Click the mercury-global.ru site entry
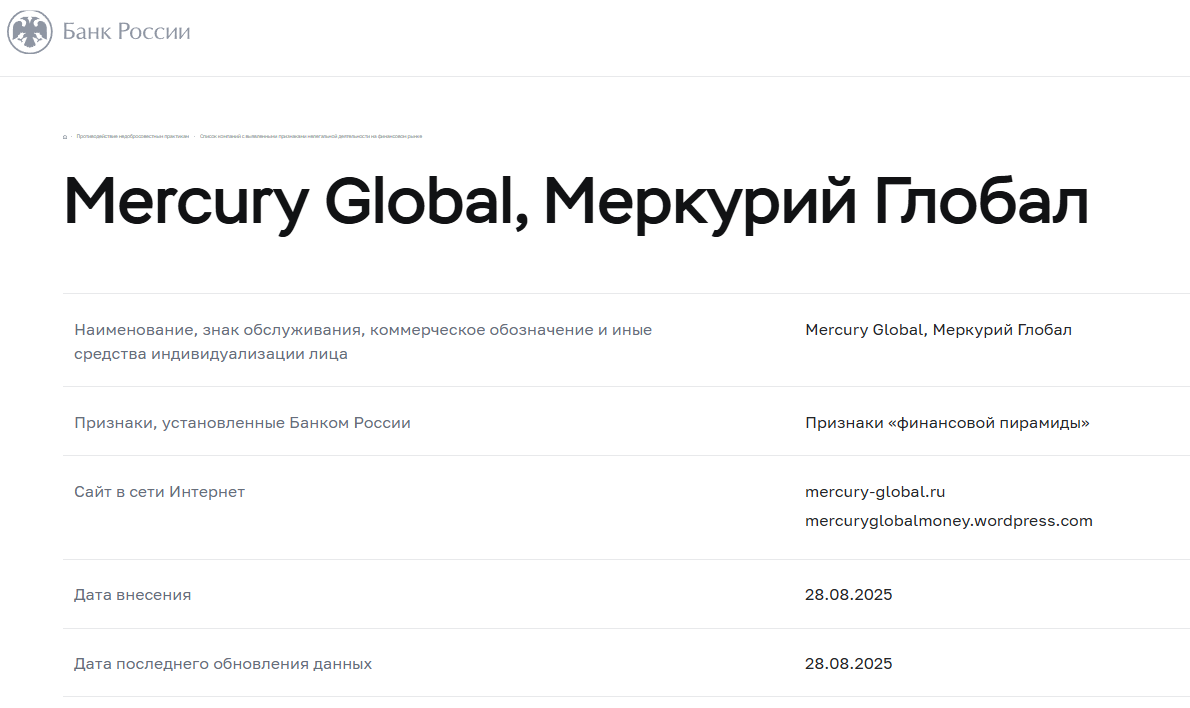 coord(874,492)
